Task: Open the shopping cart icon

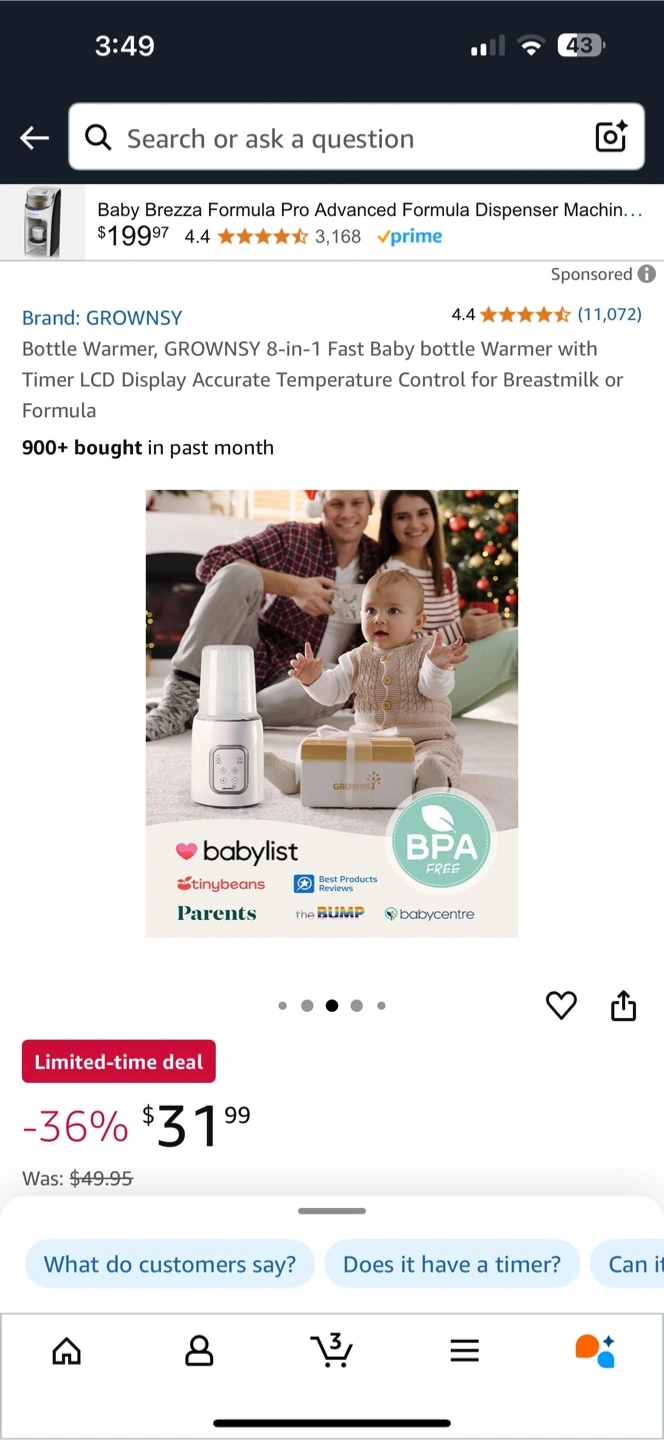Action: click(331, 1350)
